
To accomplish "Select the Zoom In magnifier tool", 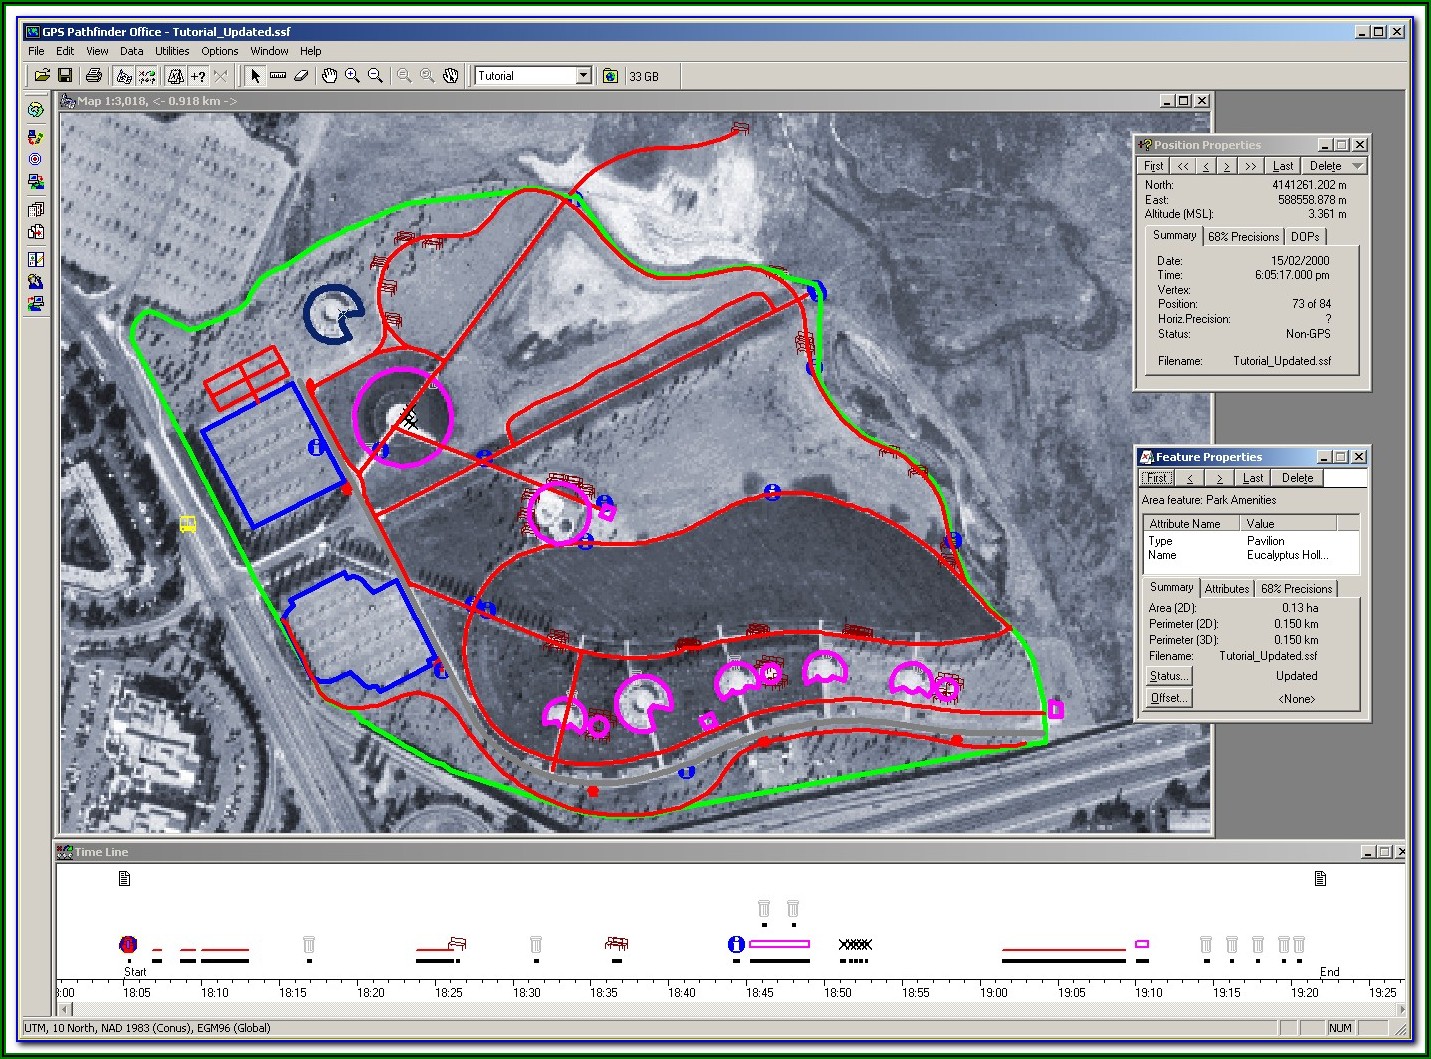I will tap(352, 76).
